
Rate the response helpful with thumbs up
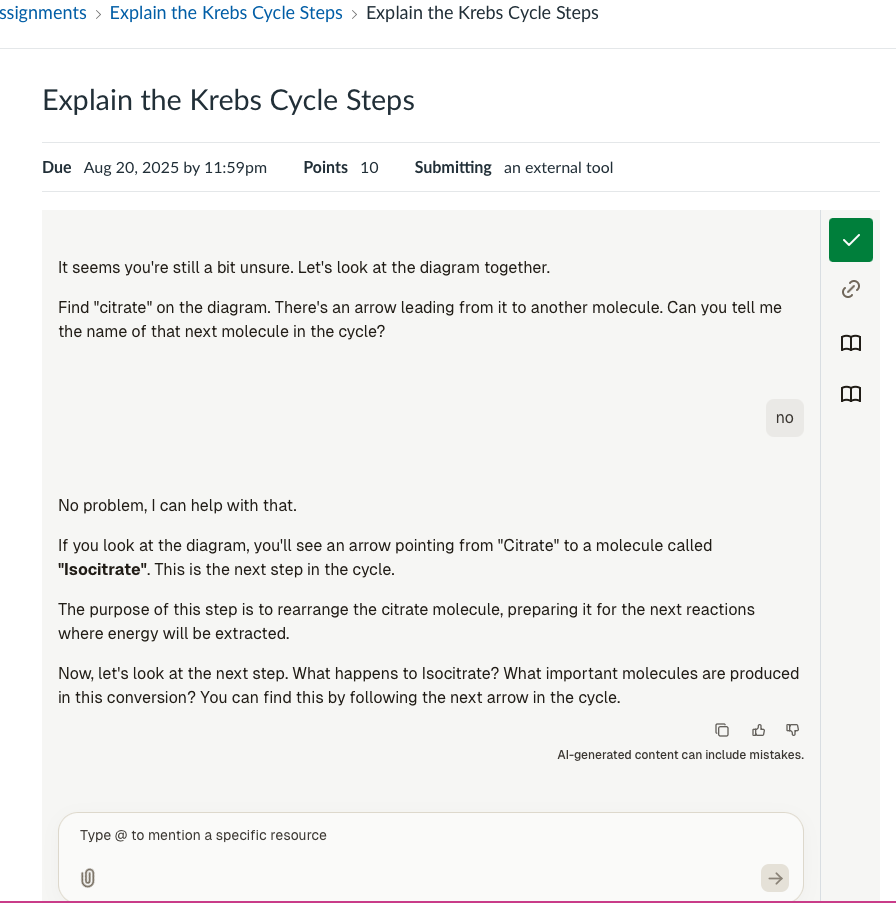758,730
